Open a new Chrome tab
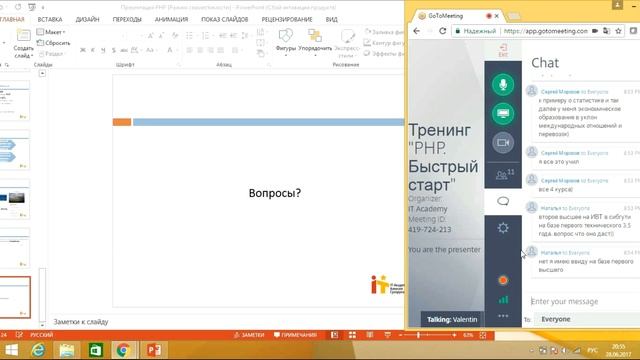This screenshot has width=640, height=360. 514,16
